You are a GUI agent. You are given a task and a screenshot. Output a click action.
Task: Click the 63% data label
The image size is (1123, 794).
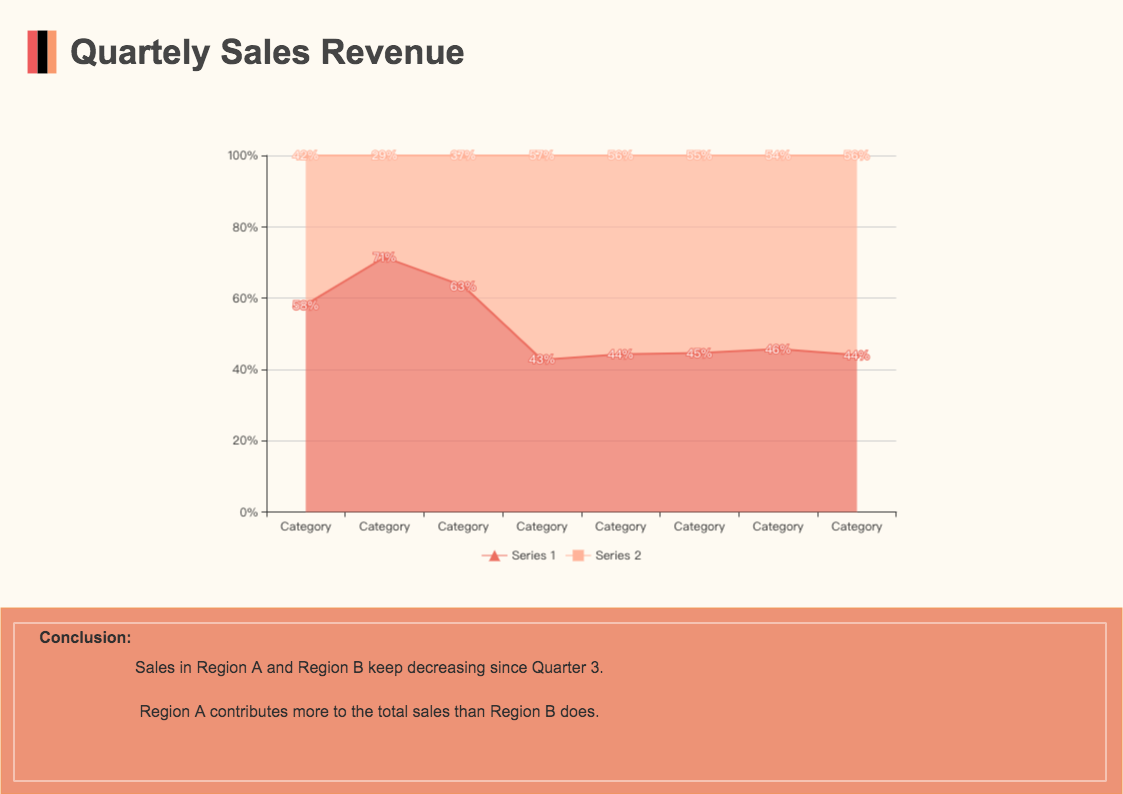pyautogui.click(x=463, y=286)
